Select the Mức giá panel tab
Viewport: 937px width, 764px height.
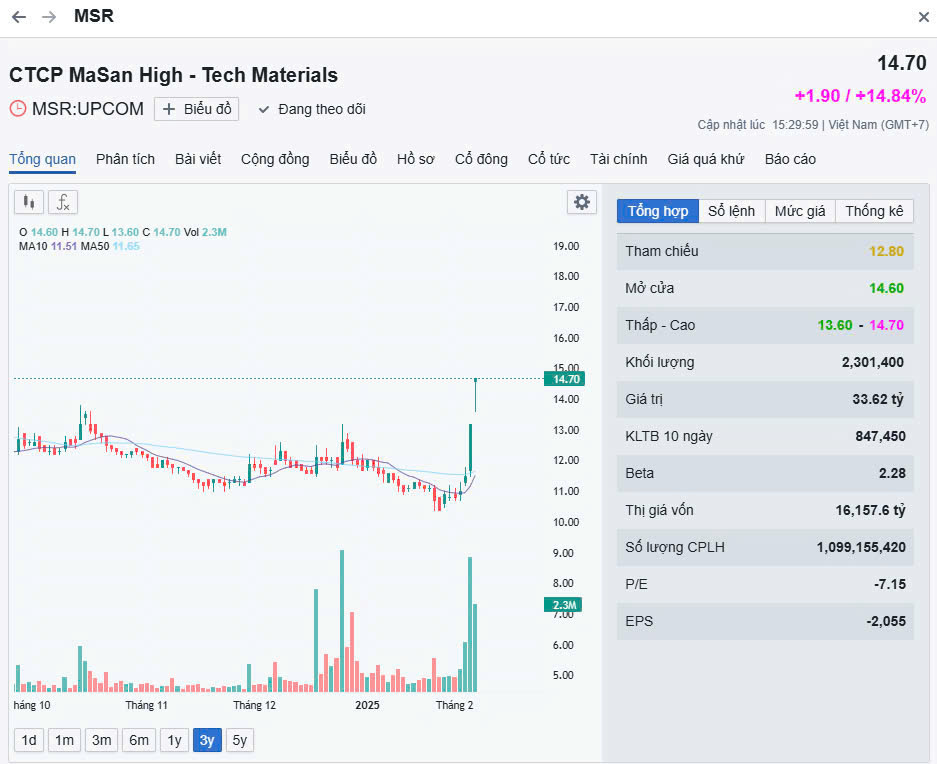800,211
